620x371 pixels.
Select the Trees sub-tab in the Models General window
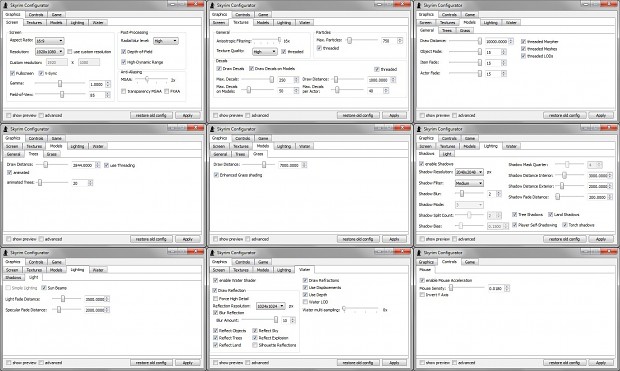[x=447, y=30]
